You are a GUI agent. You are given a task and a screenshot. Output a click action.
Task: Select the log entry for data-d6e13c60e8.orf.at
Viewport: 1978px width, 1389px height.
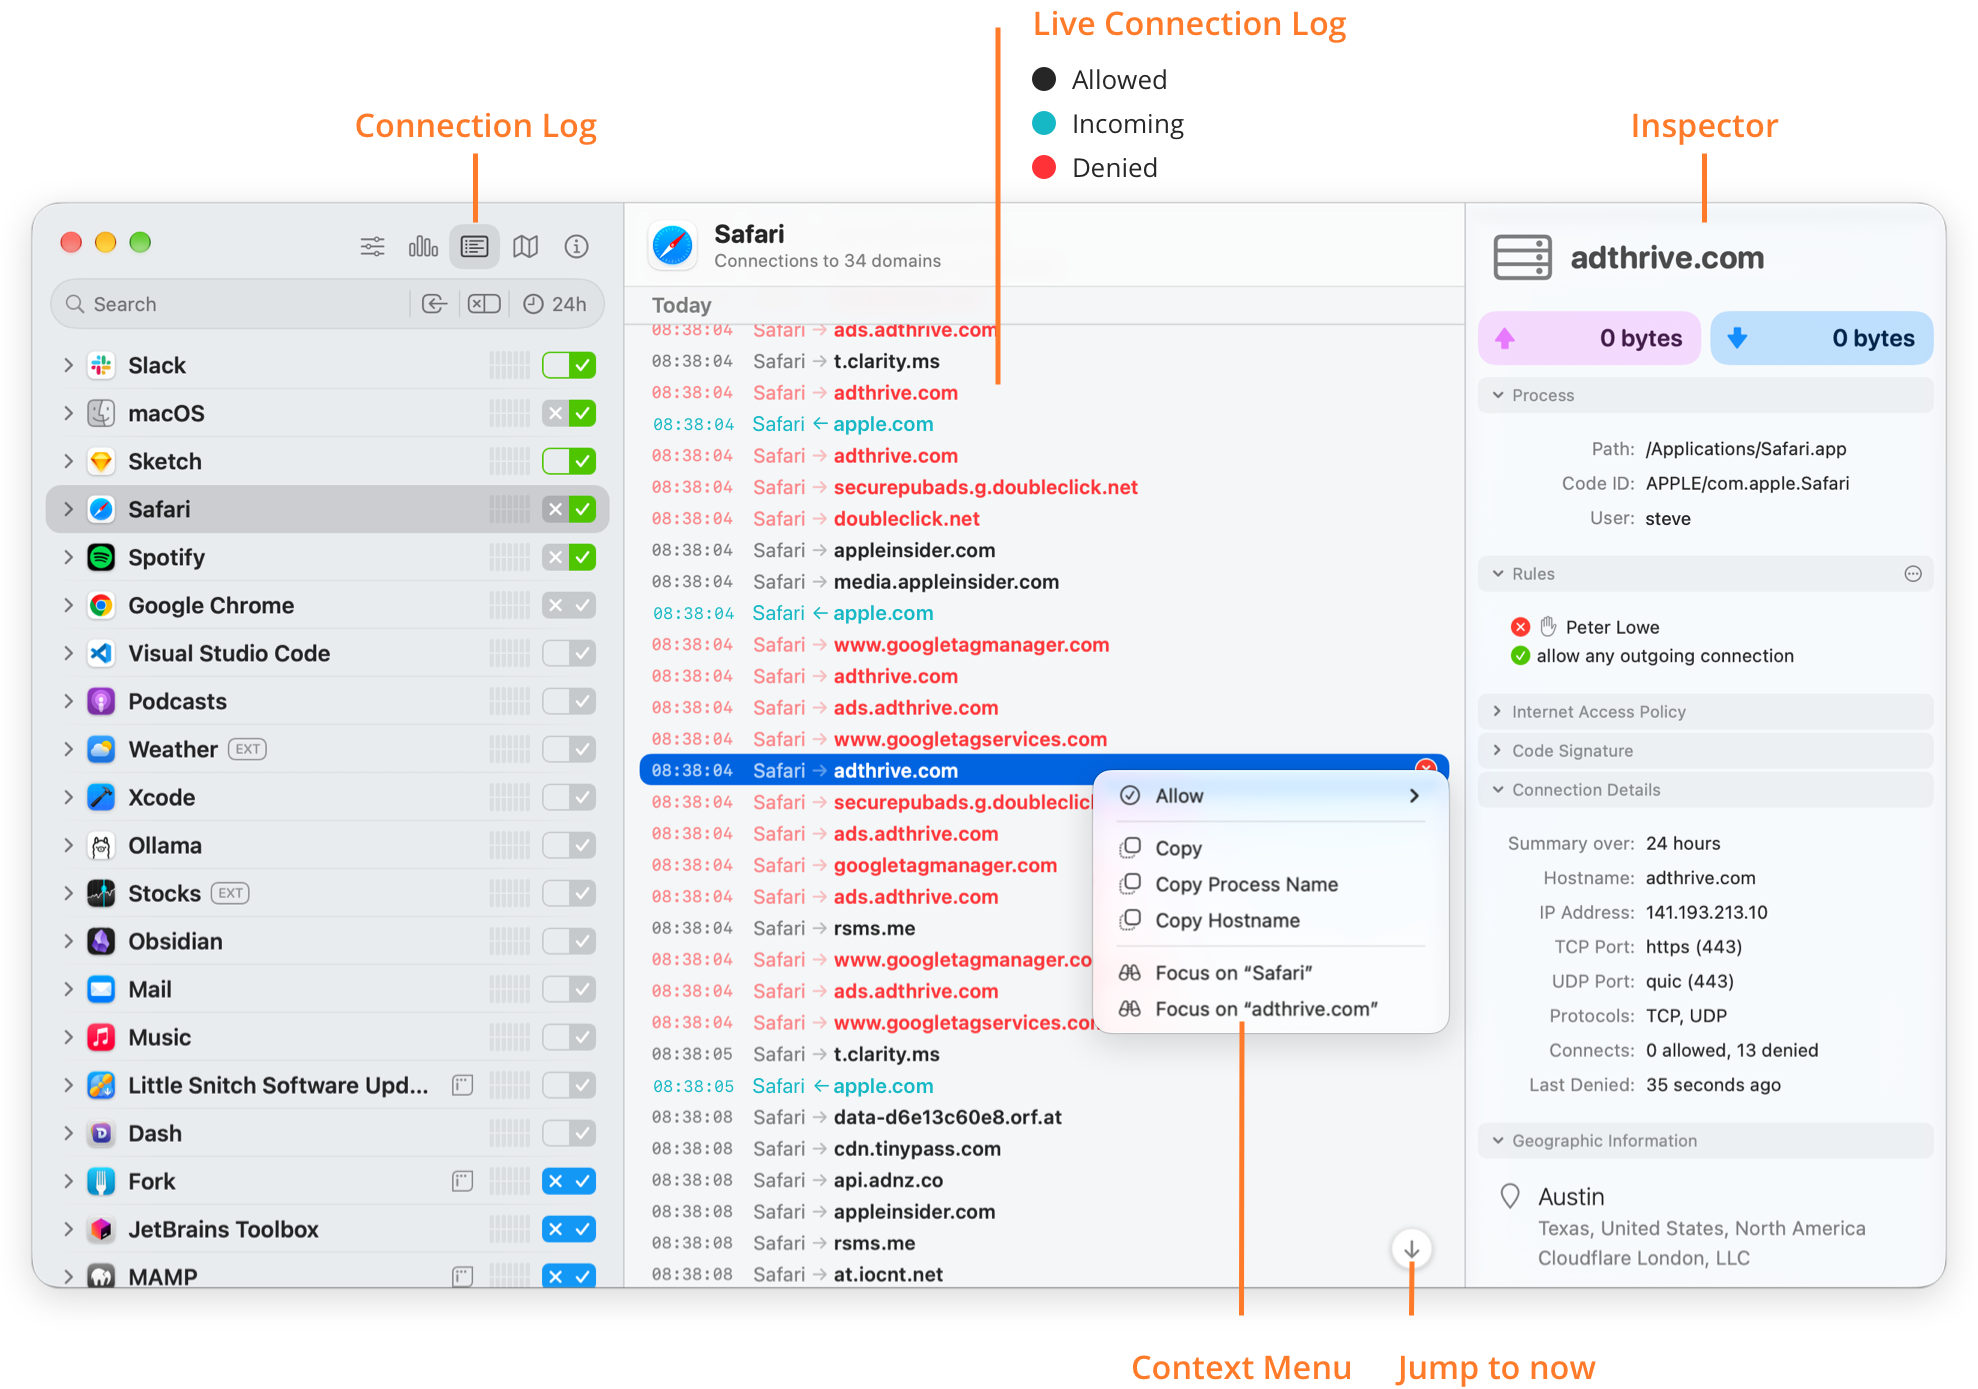1044,1117
